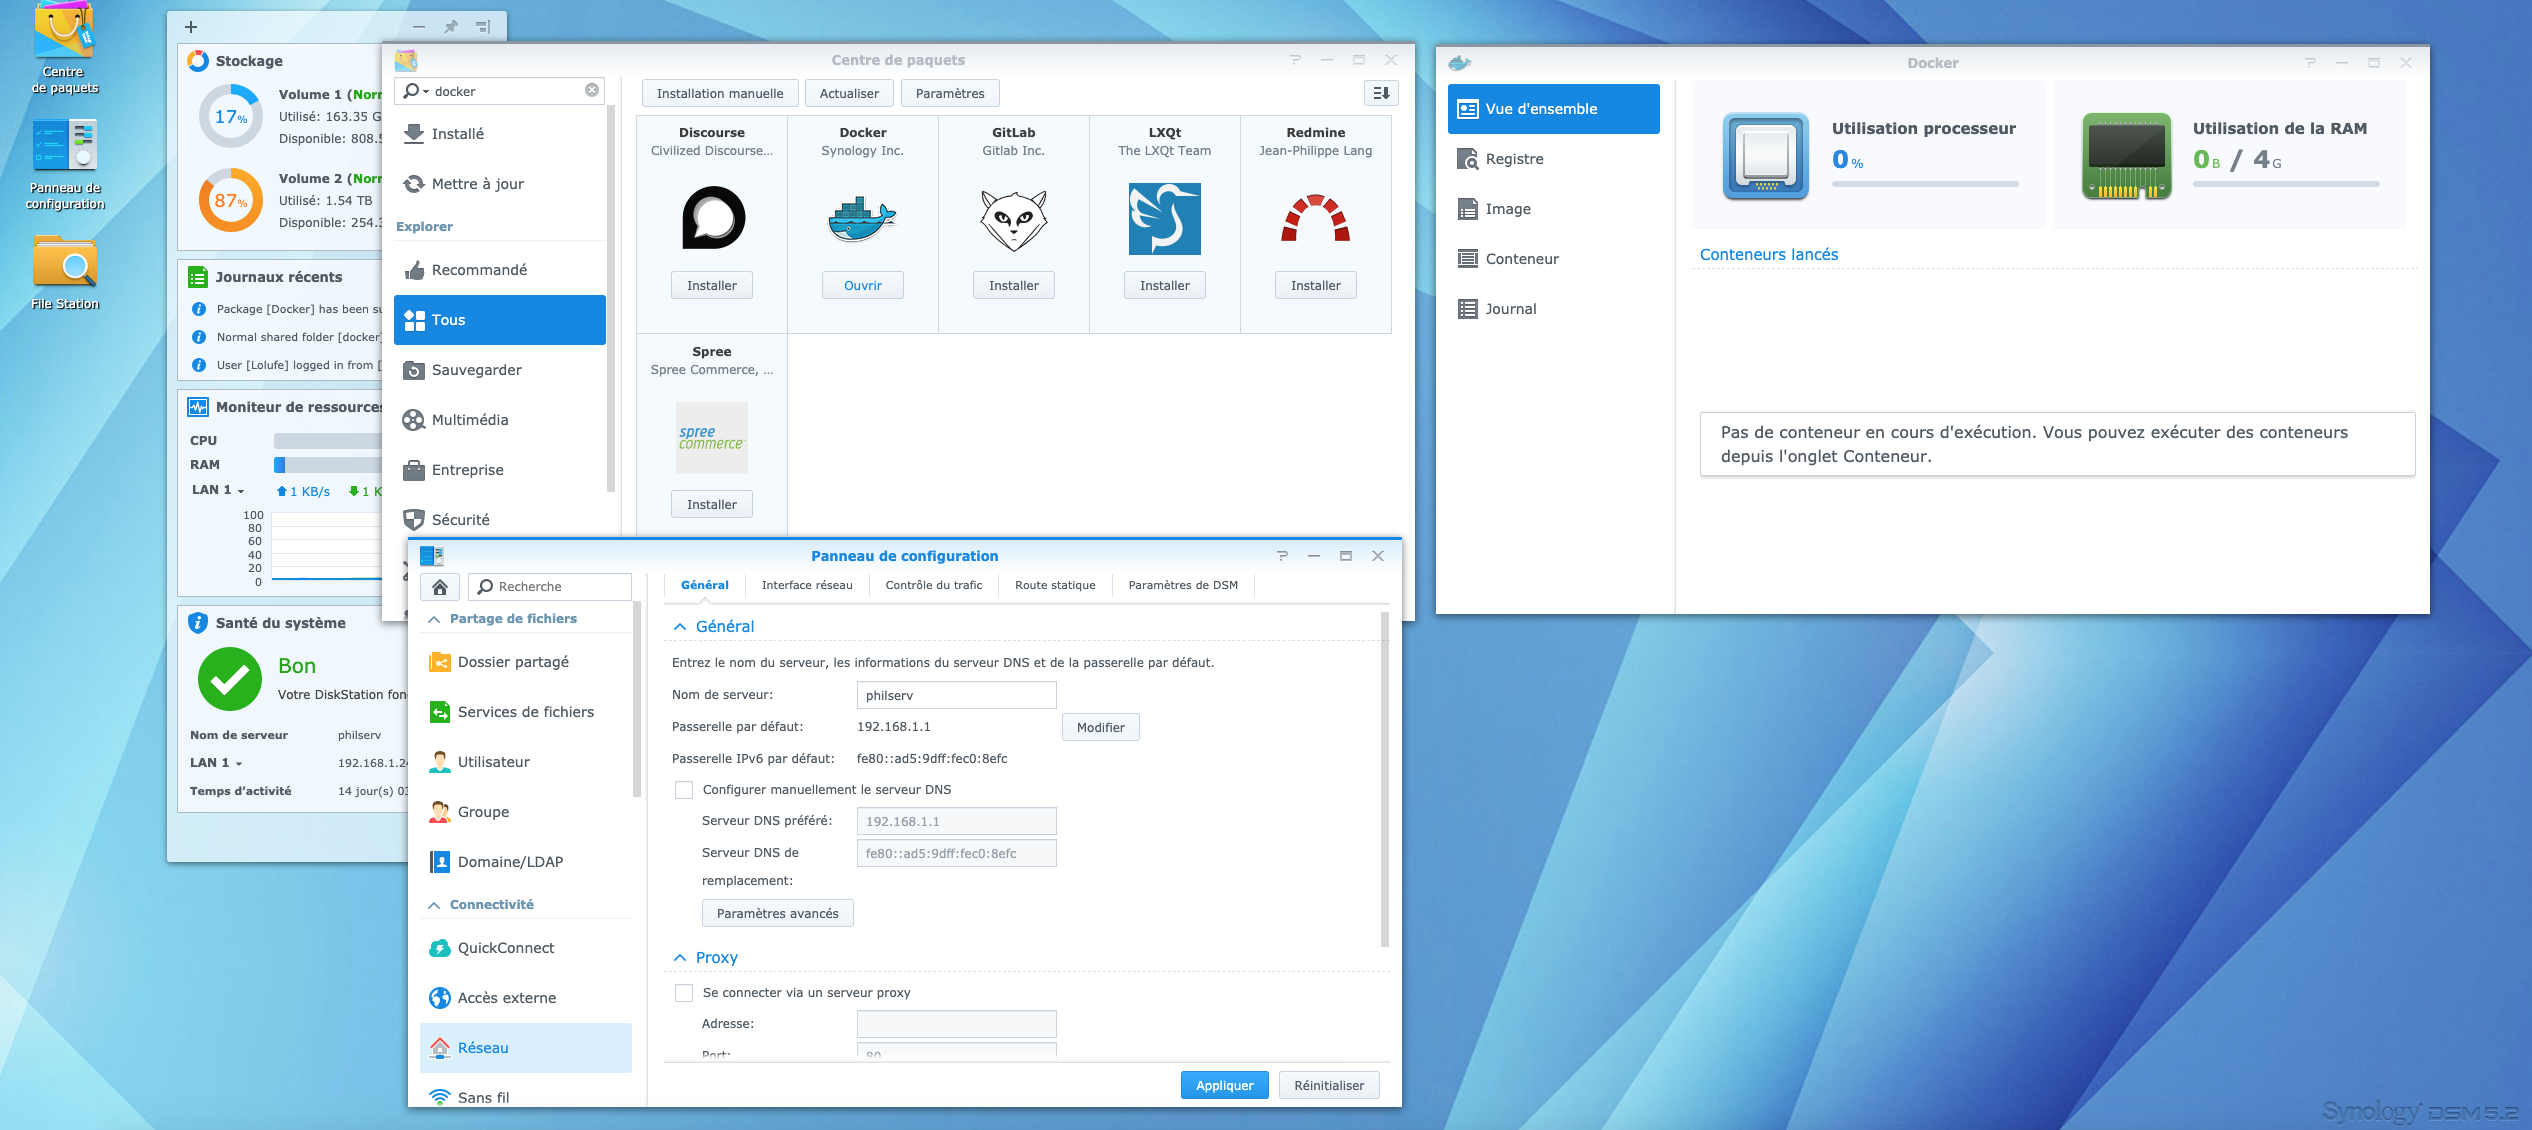2532x1130 pixels.
Task: Click the Appliquer button
Action: pos(1224,1086)
